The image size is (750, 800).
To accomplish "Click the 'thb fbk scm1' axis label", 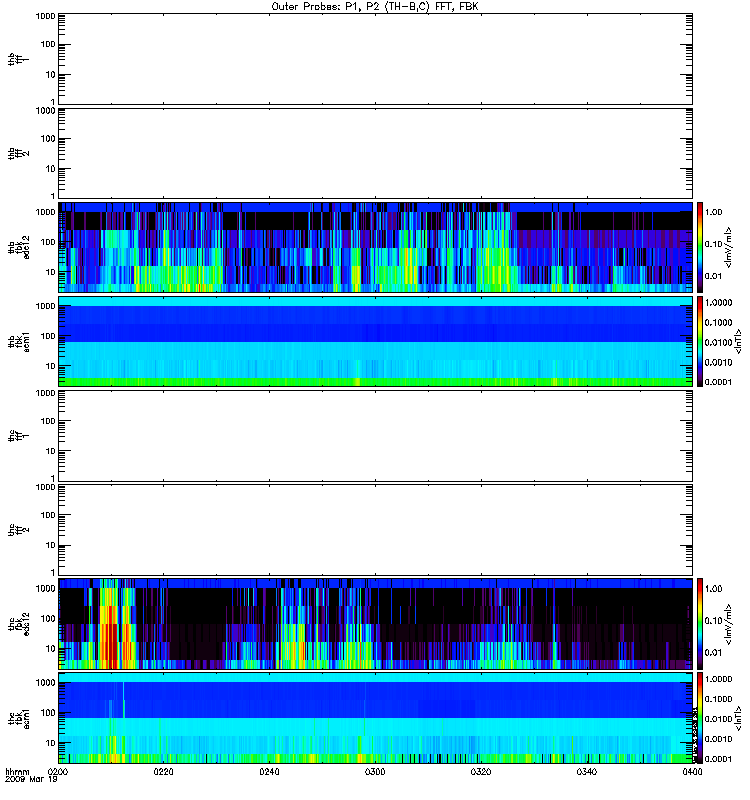I will click(x=19, y=341).
